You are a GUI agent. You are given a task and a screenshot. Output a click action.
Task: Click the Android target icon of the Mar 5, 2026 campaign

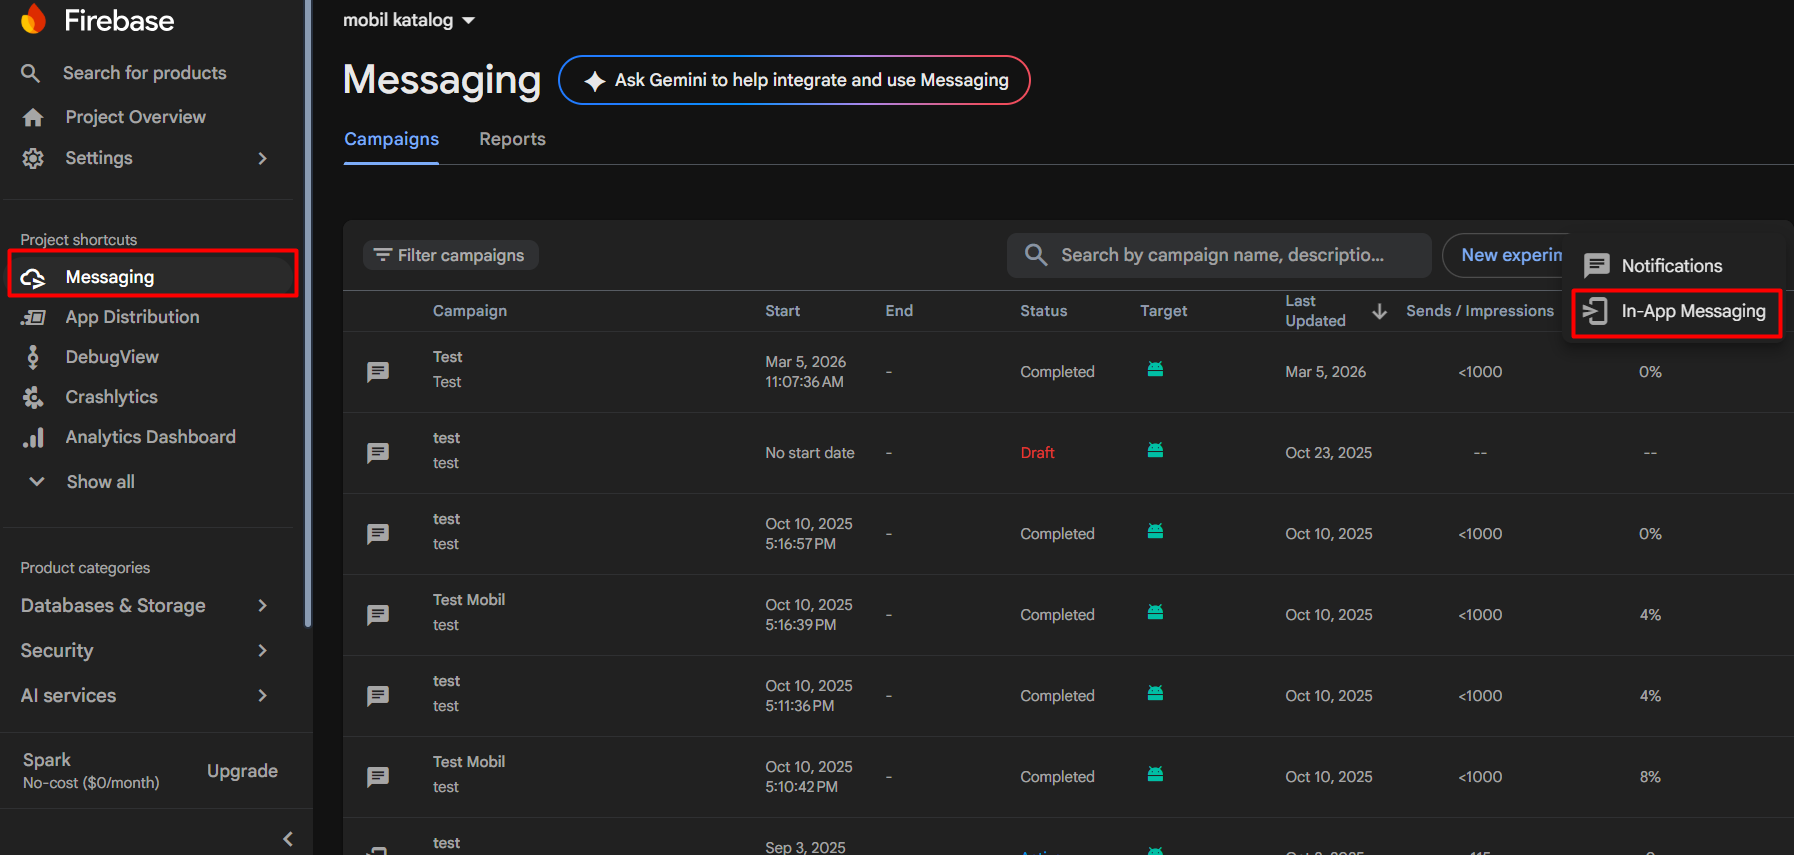coord(1155,369)
